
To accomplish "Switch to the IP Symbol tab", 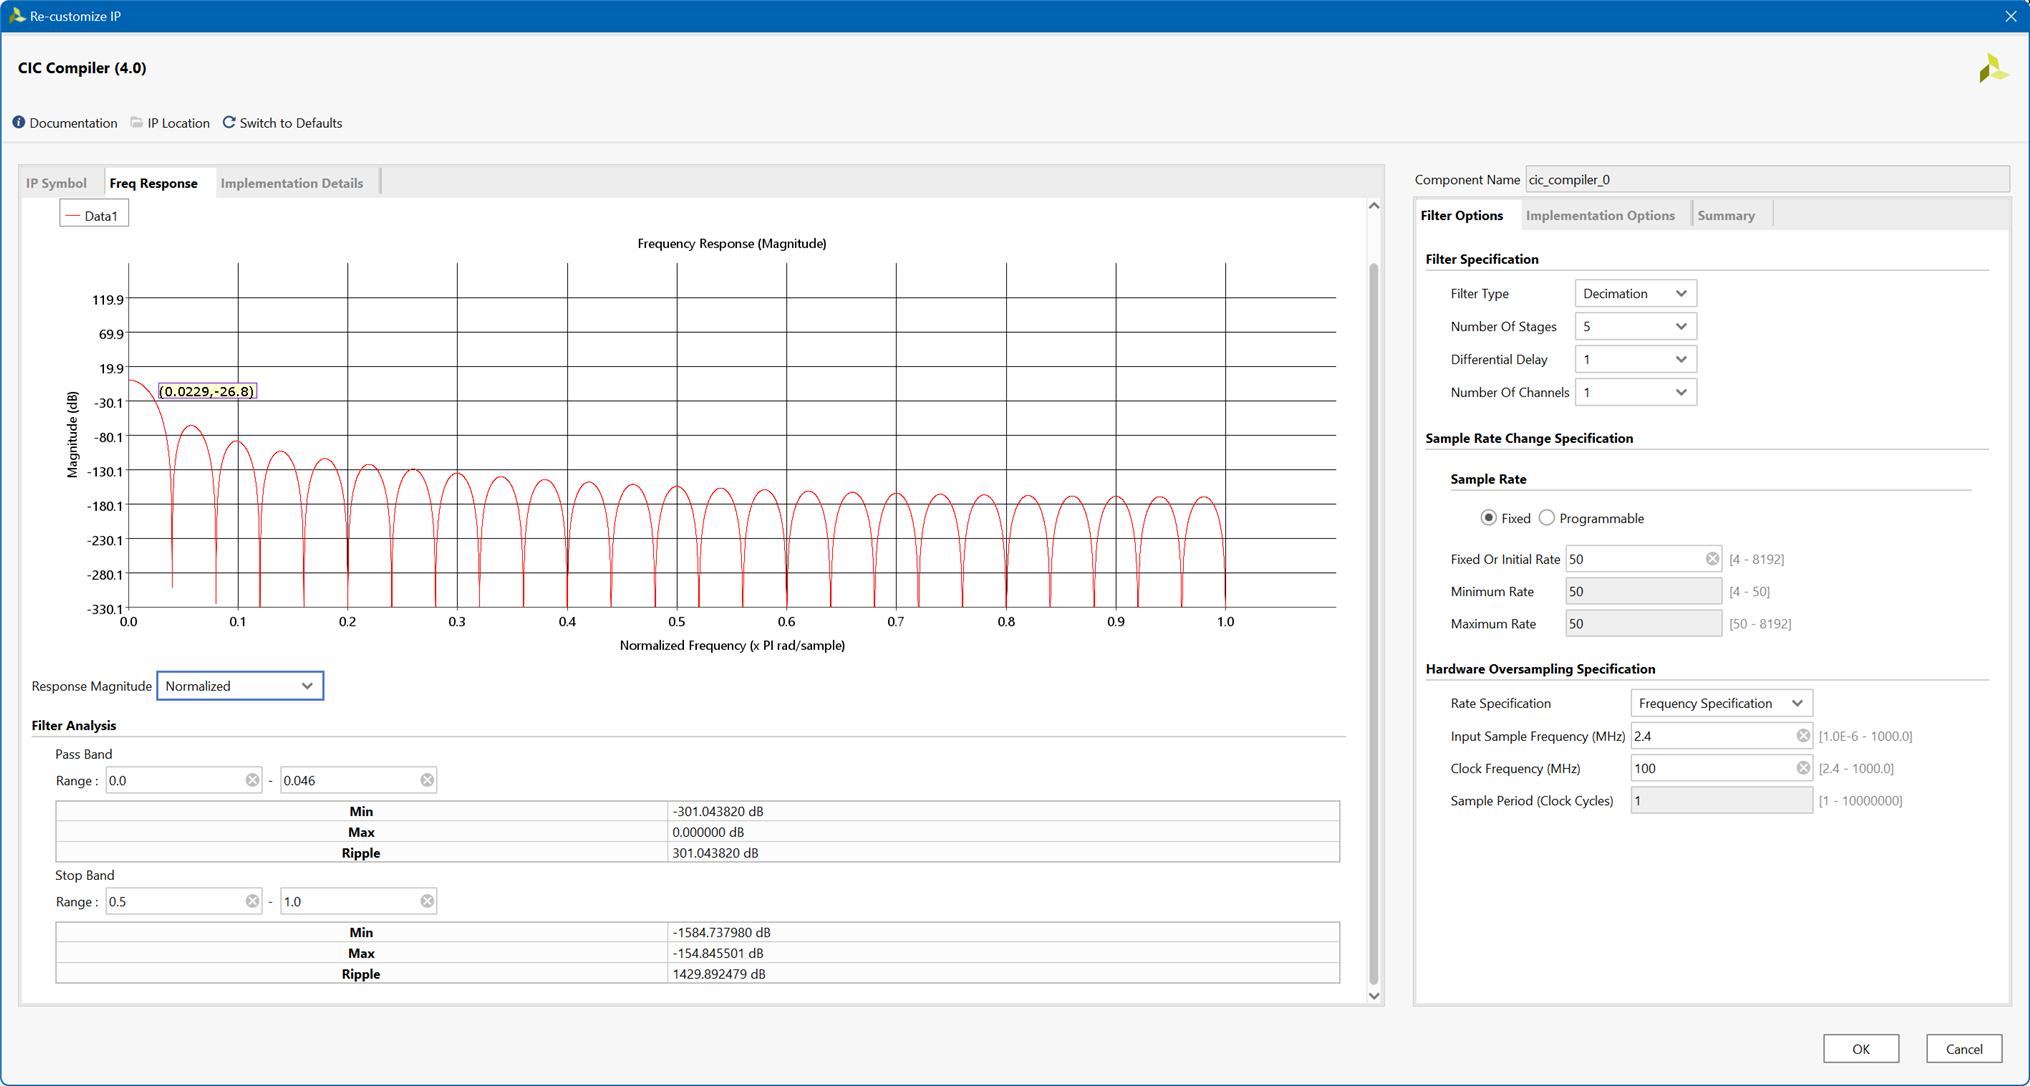I will 56,183.
